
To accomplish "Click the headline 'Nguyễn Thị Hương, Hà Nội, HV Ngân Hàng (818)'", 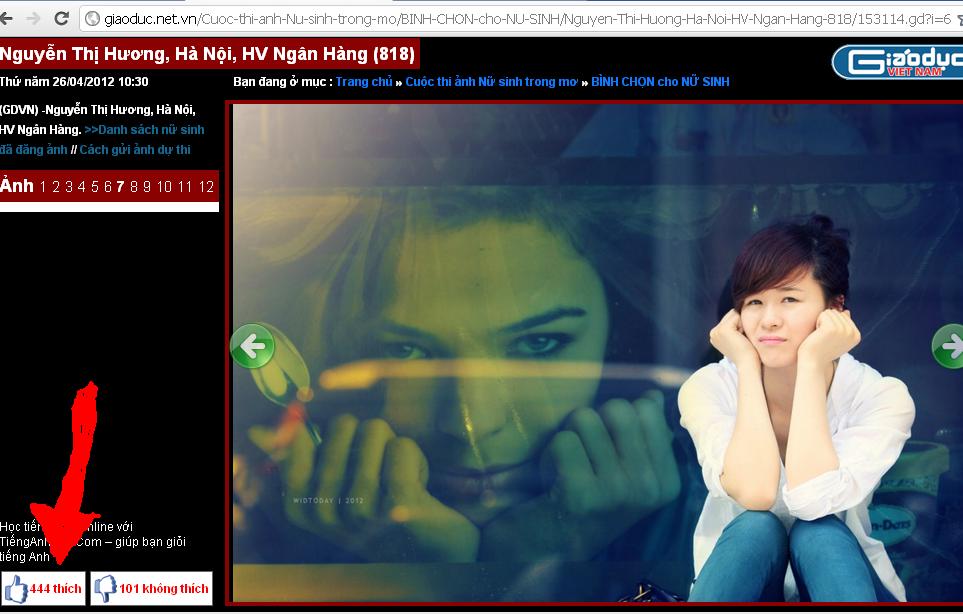I will point(208,54).
